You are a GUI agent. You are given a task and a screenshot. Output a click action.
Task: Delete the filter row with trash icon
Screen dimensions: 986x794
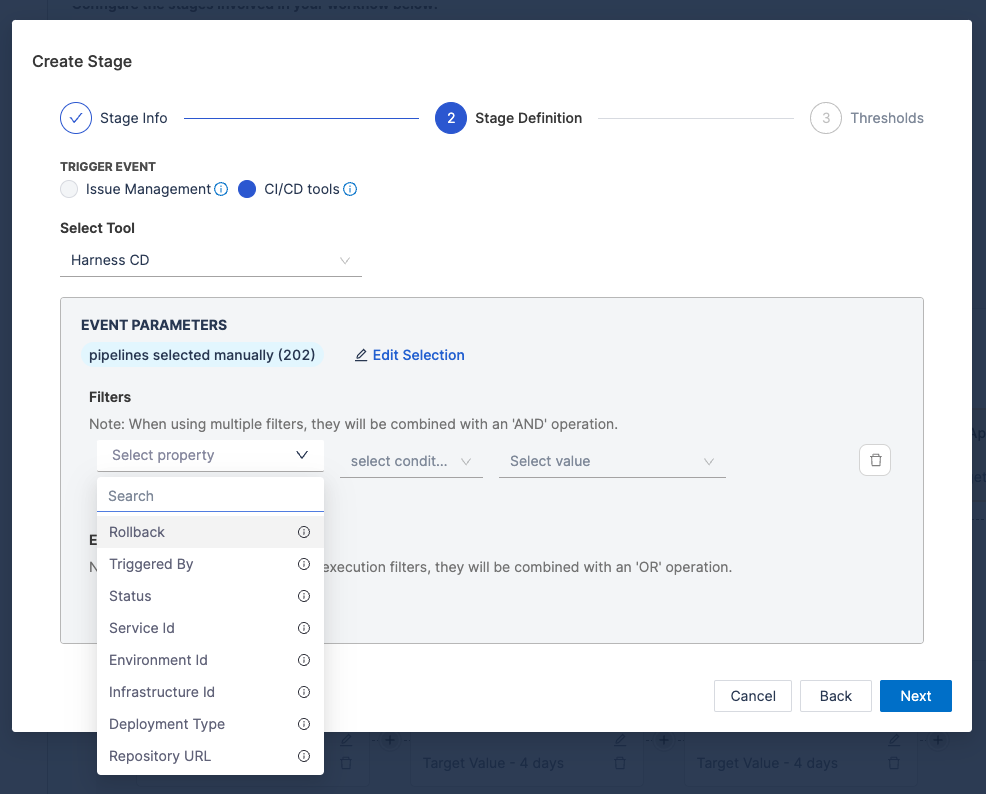point(875,460)
